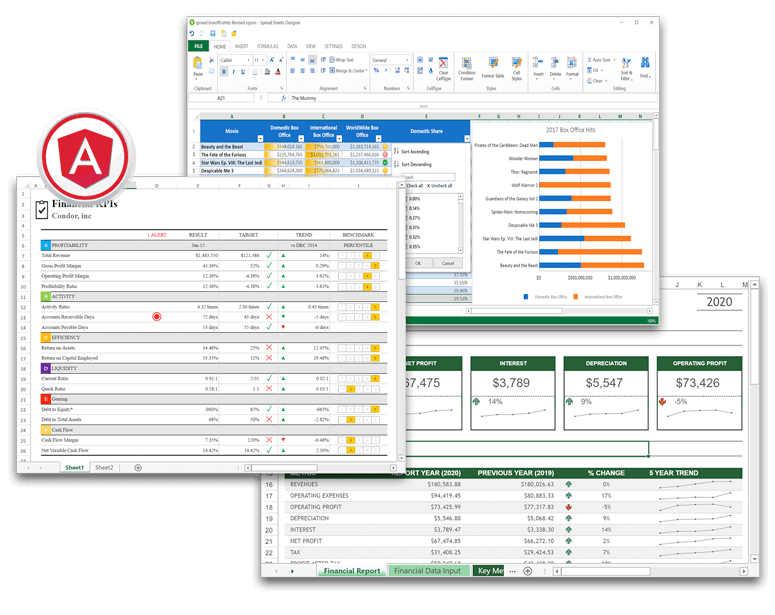775x615 pixels.
Task: Select the Financial Data Input sheet tab
Action: 428,571
